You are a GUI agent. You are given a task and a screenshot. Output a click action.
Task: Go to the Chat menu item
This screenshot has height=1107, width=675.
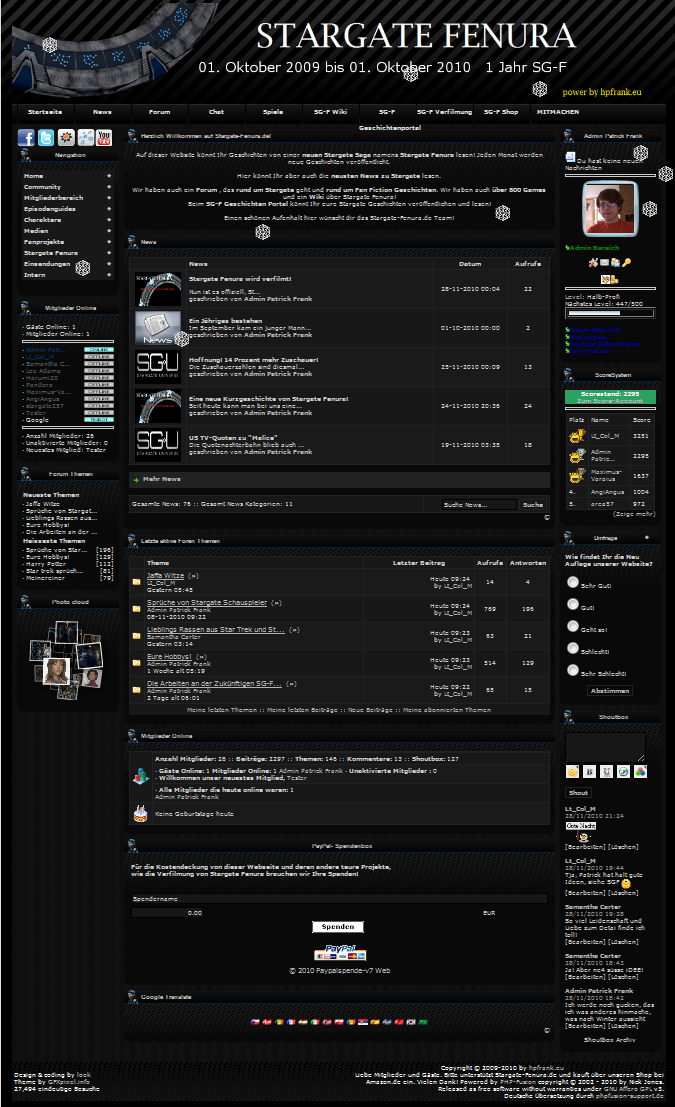click(217, 112)
